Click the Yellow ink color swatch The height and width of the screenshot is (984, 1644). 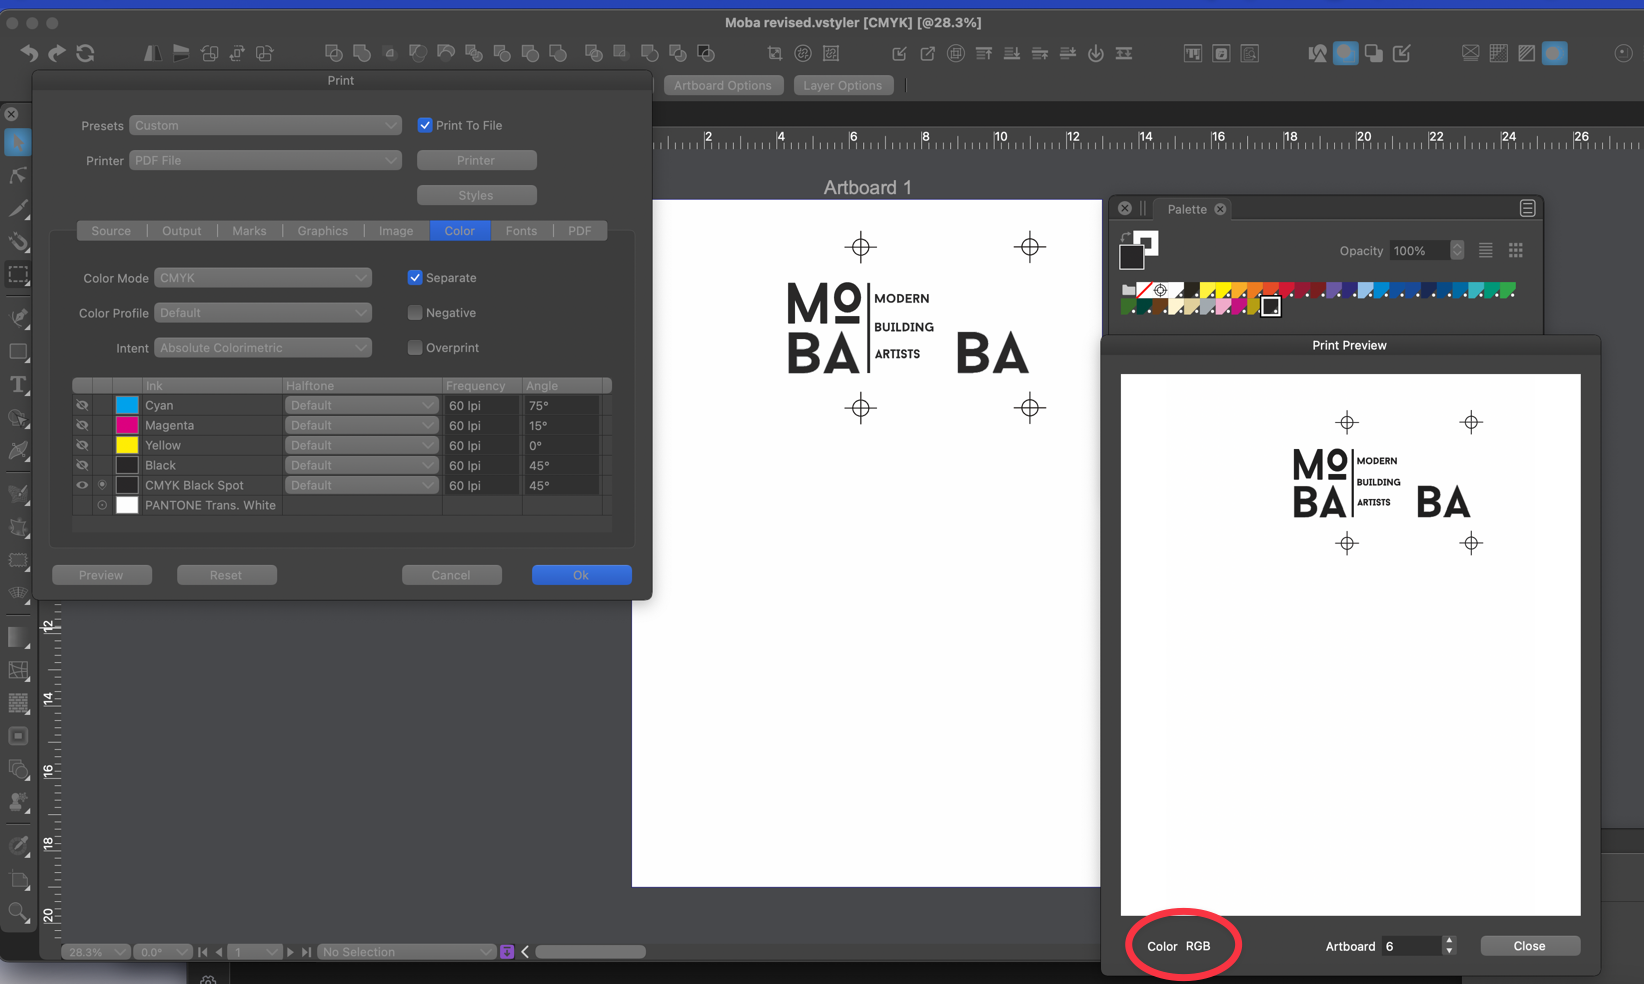coord(127,445)
